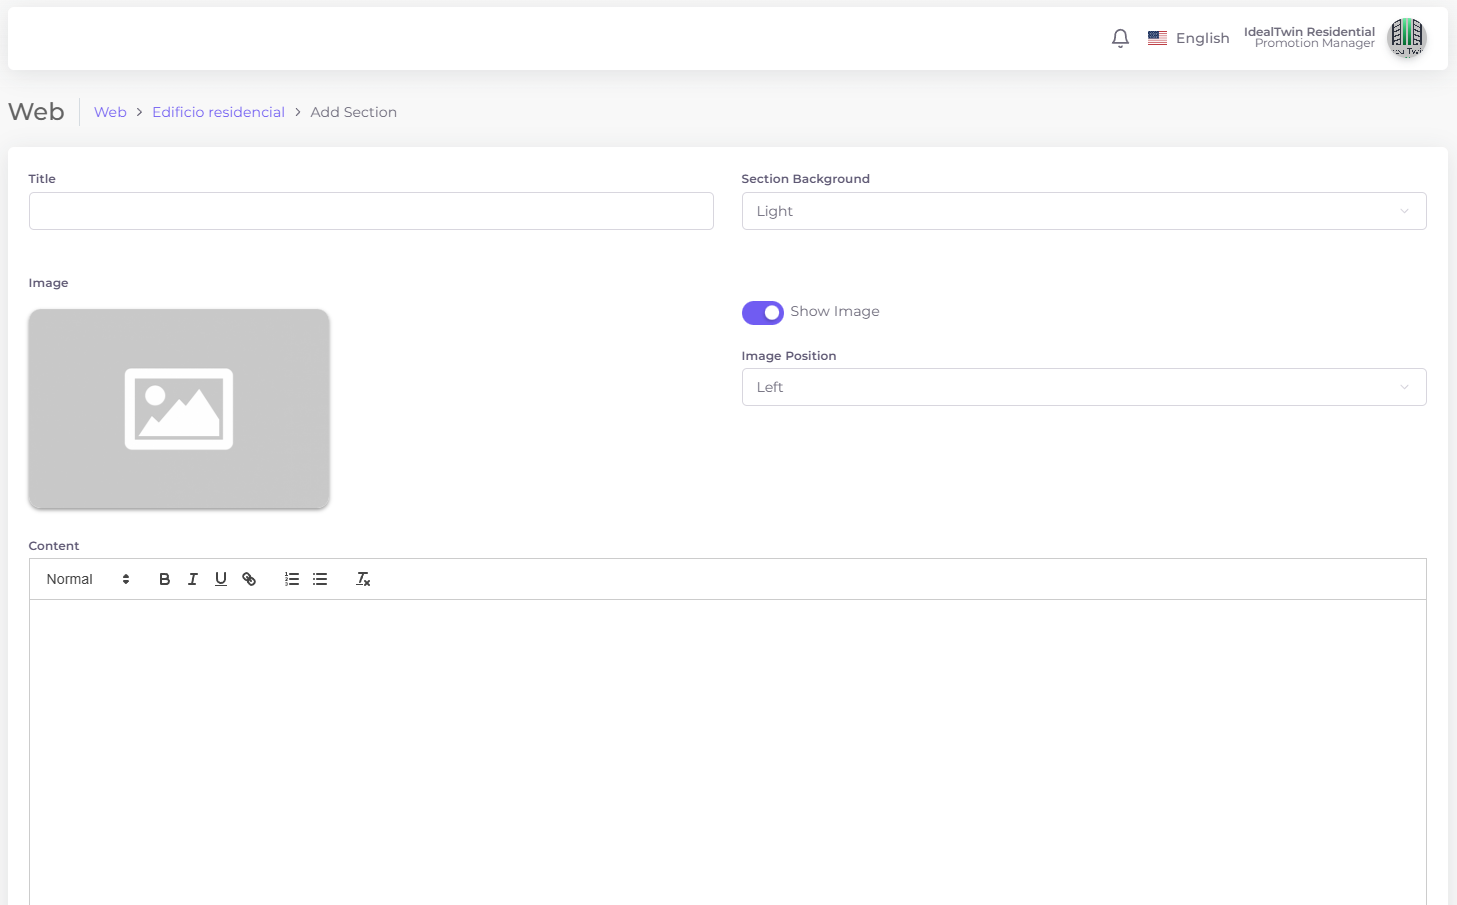Image resolution: width=1457 pixels, height=905 pixels.
Task: Open the Section Background dropdown
Action: pos(1083,211)
